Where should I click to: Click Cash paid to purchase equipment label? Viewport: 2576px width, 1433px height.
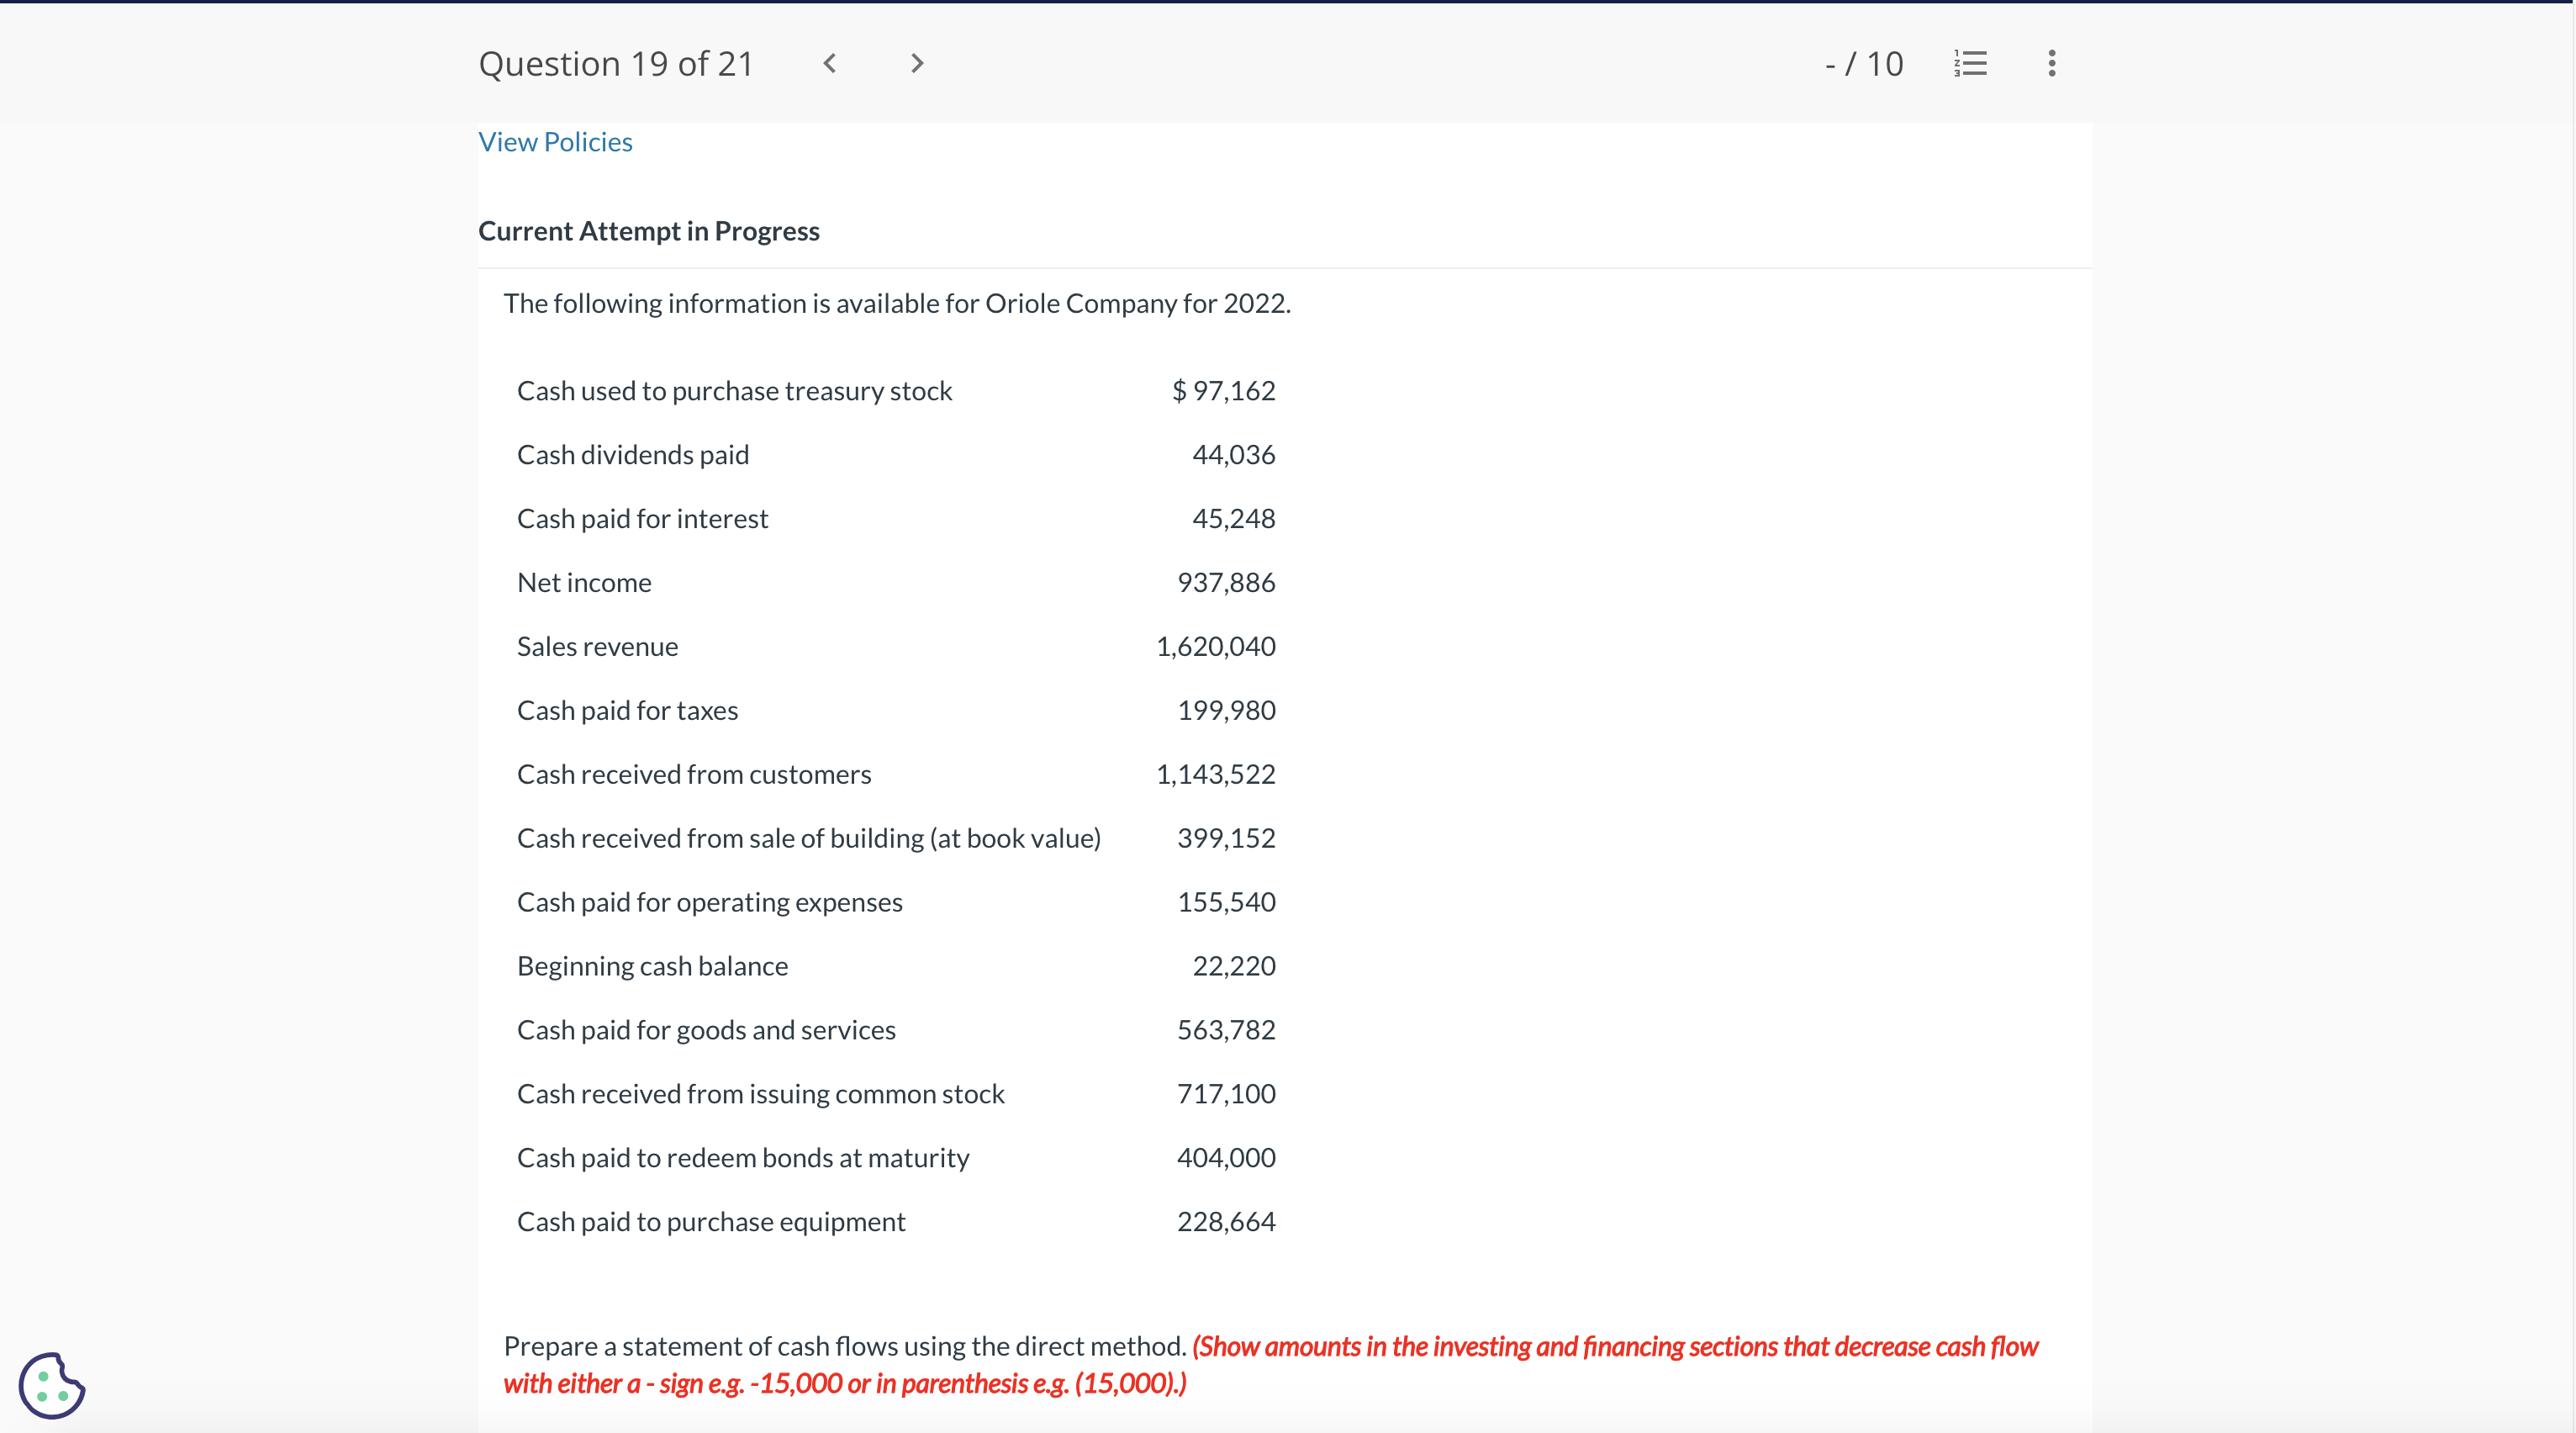(x=710, y=1222)
